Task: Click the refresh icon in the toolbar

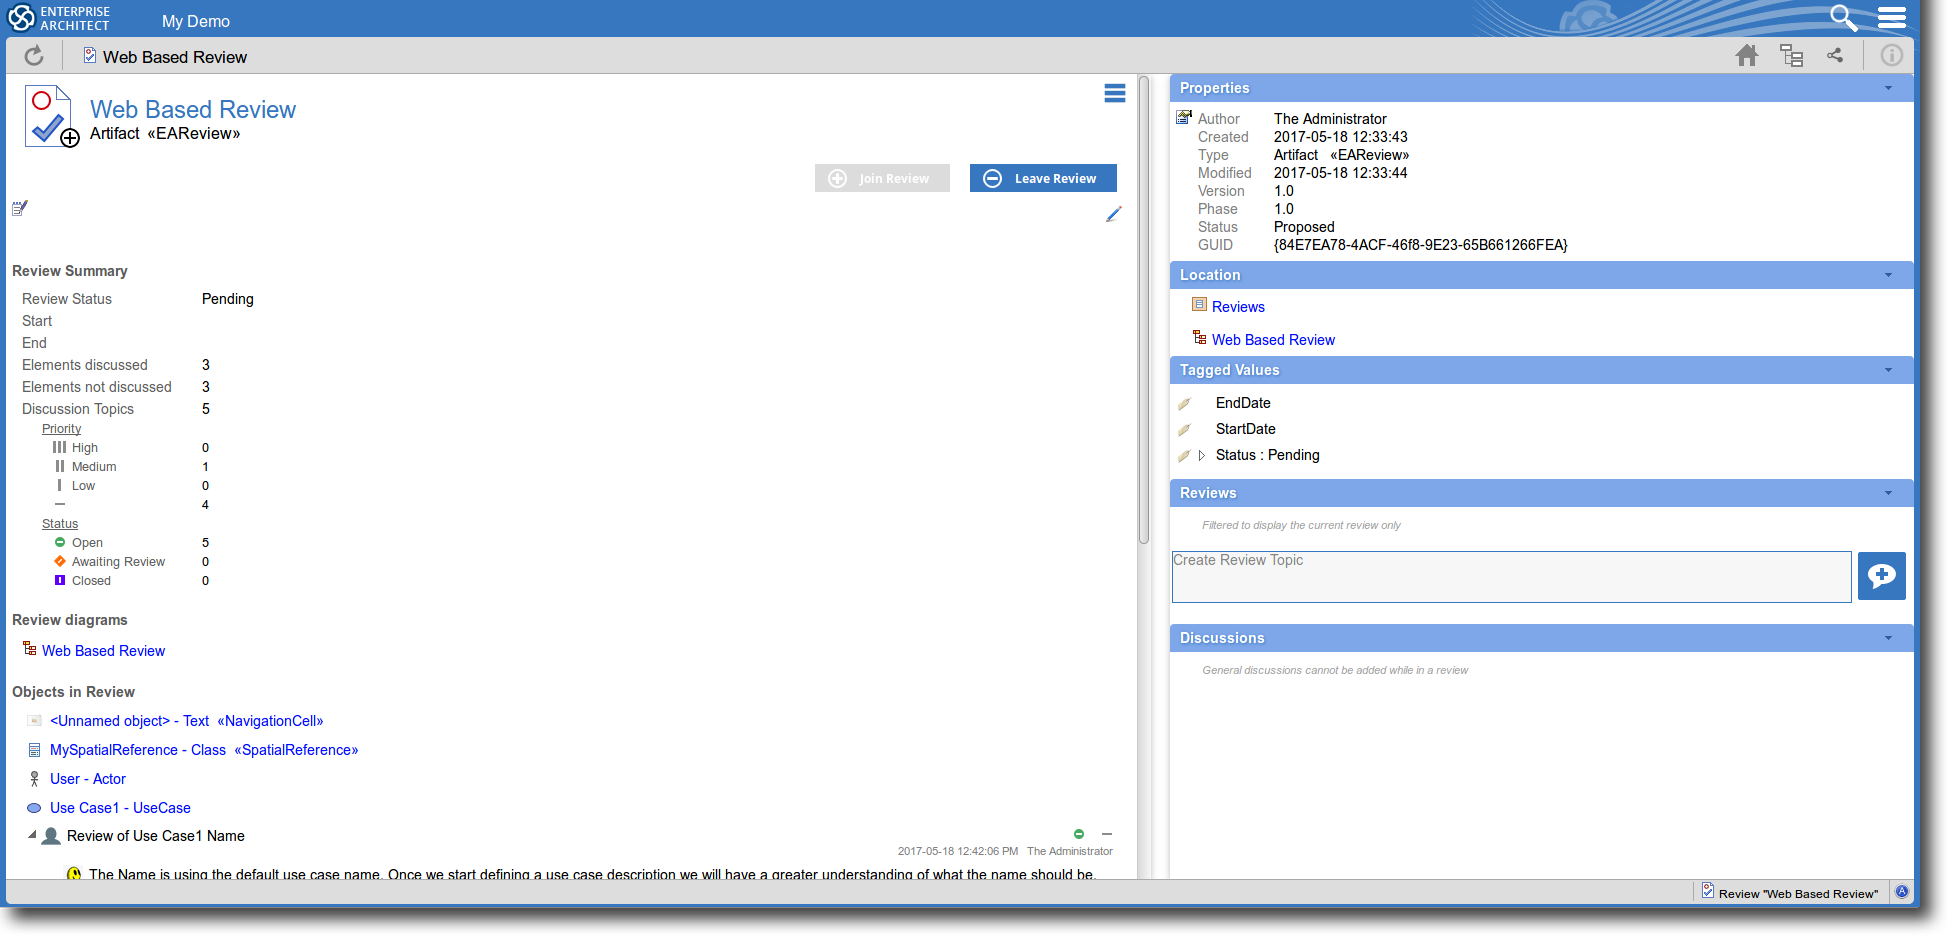Action: tap(34, 56)
